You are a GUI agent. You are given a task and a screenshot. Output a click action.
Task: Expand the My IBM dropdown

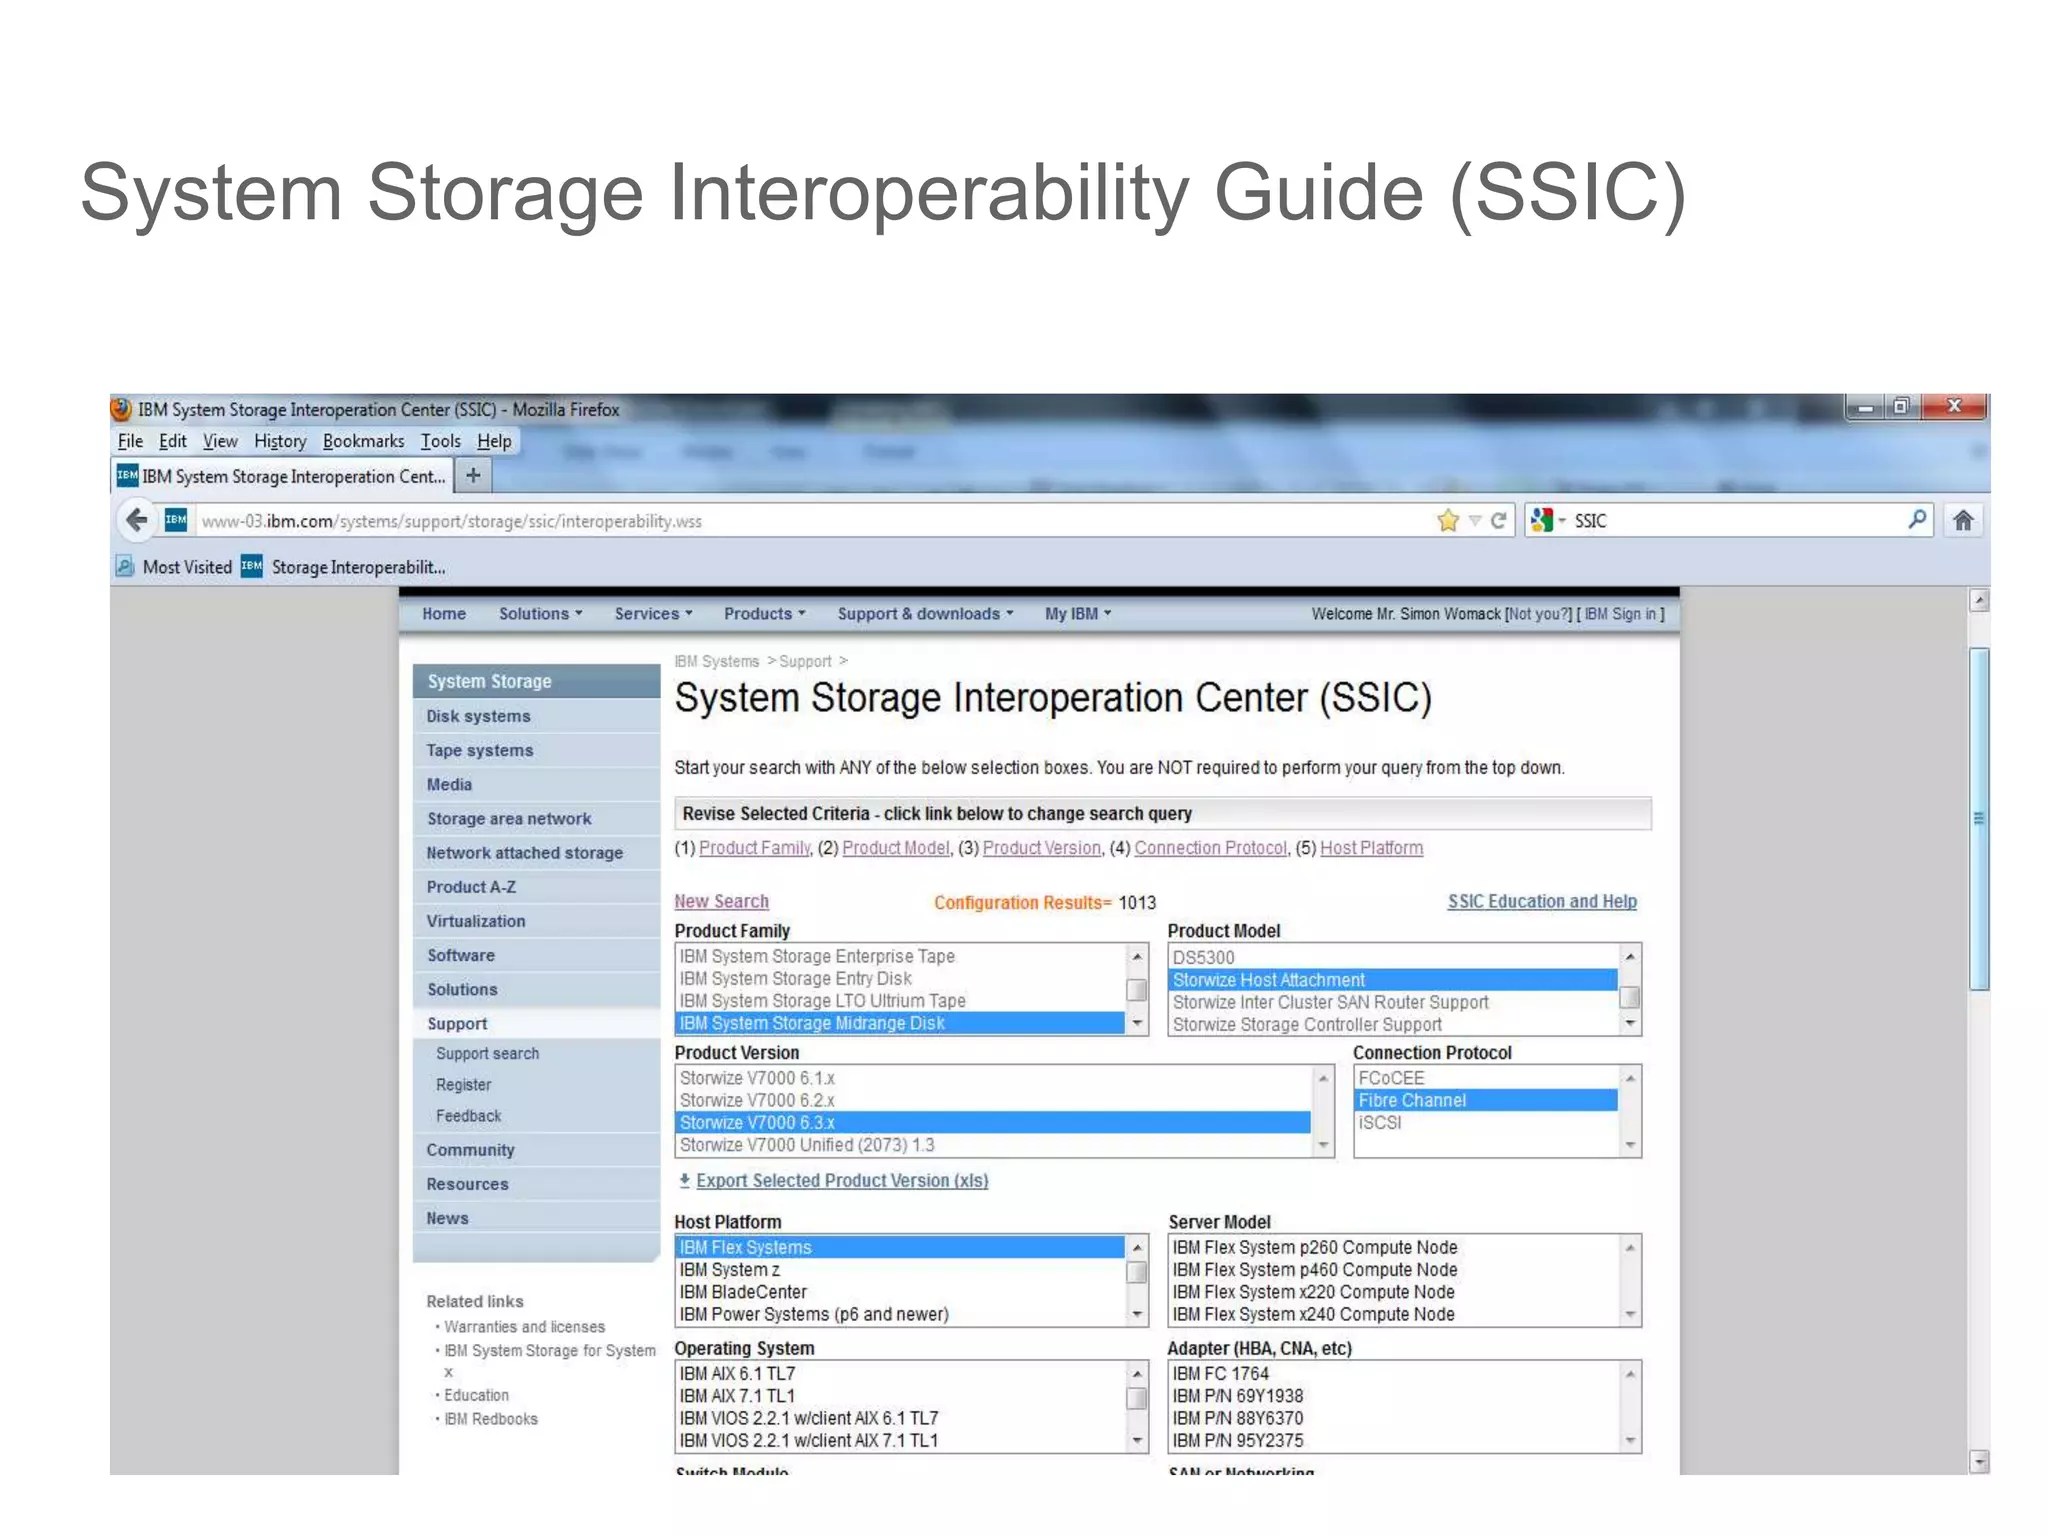click(x=1078, y=614)
